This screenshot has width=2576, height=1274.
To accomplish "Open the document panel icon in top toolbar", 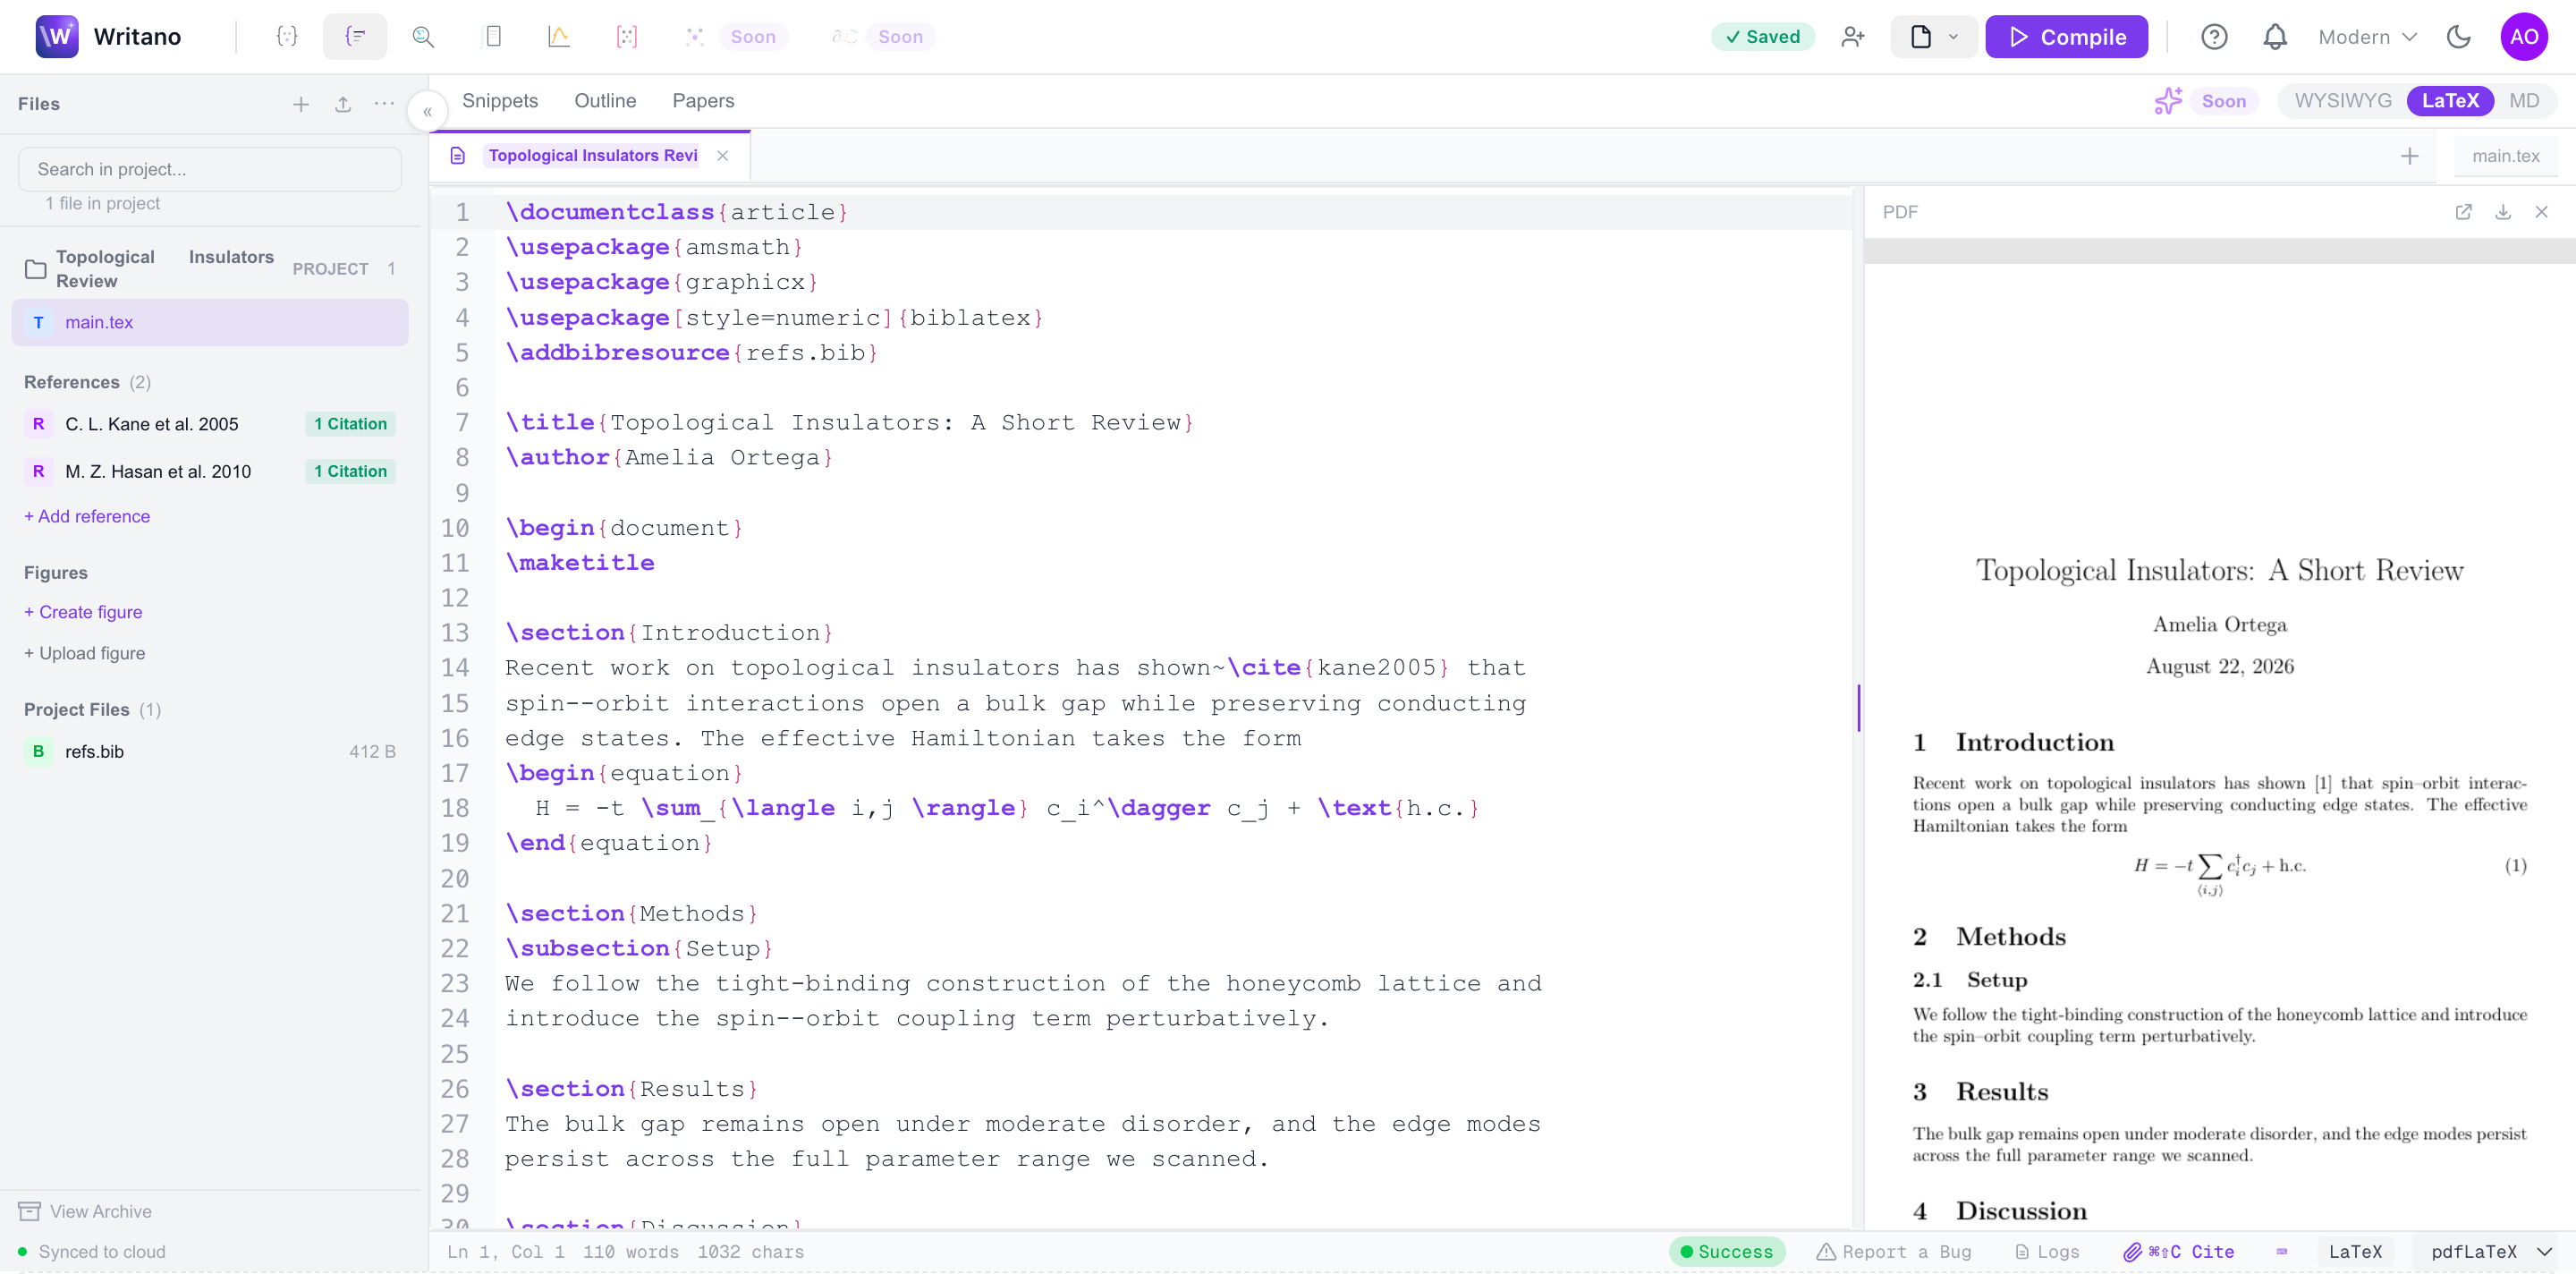I will (492, 37).
